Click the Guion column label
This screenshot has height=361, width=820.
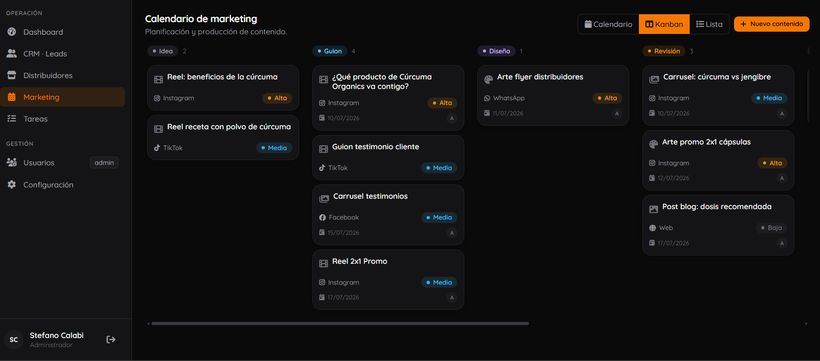[329, 51]
